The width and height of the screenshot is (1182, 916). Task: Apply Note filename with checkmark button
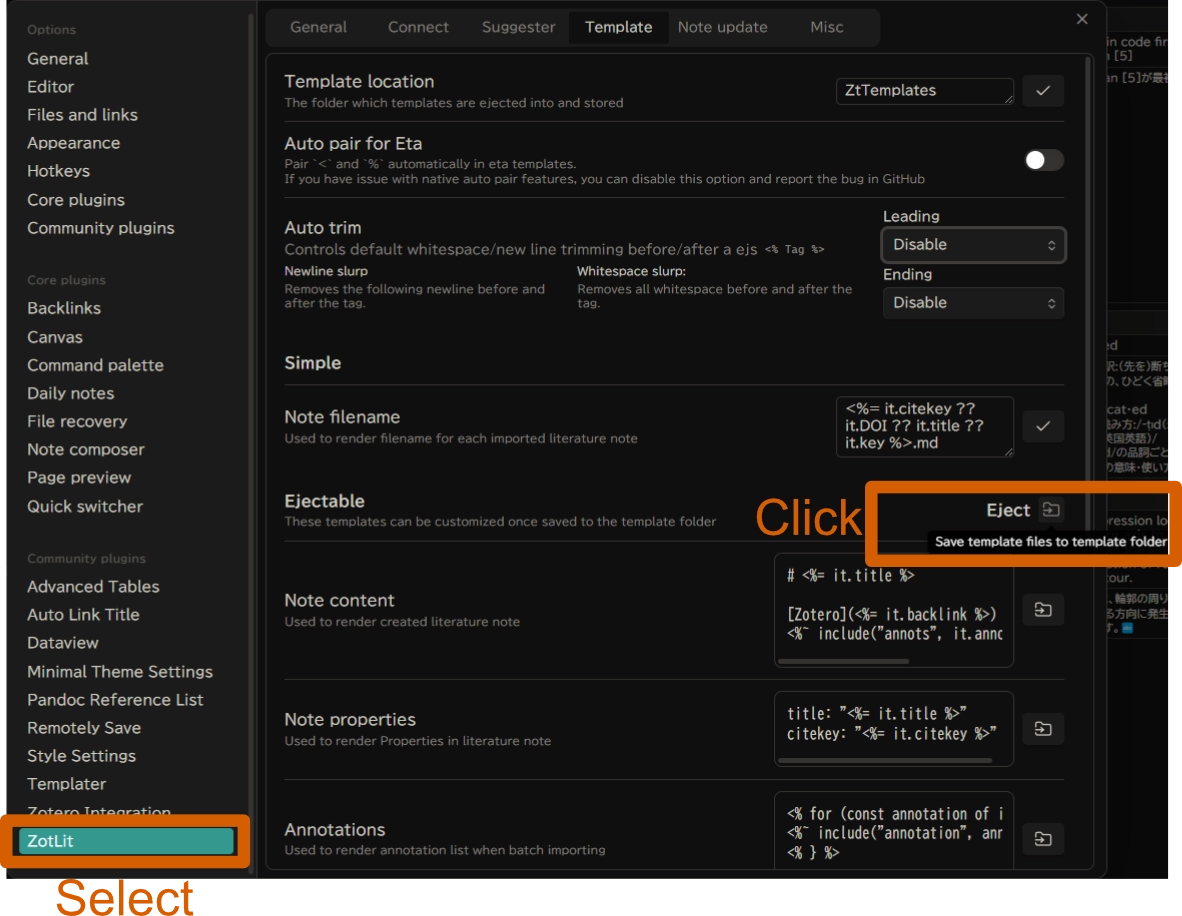[1043, 426]
